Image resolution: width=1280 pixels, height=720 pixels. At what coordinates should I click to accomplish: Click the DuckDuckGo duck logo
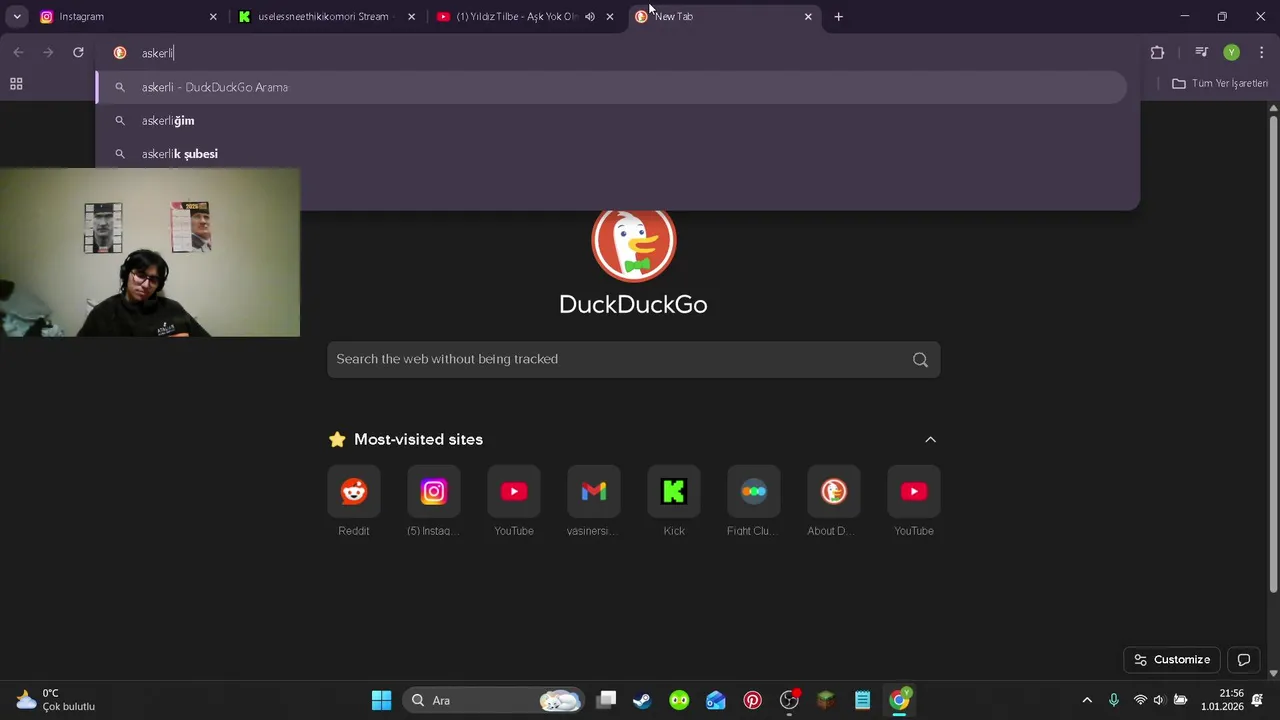(634, 240)
